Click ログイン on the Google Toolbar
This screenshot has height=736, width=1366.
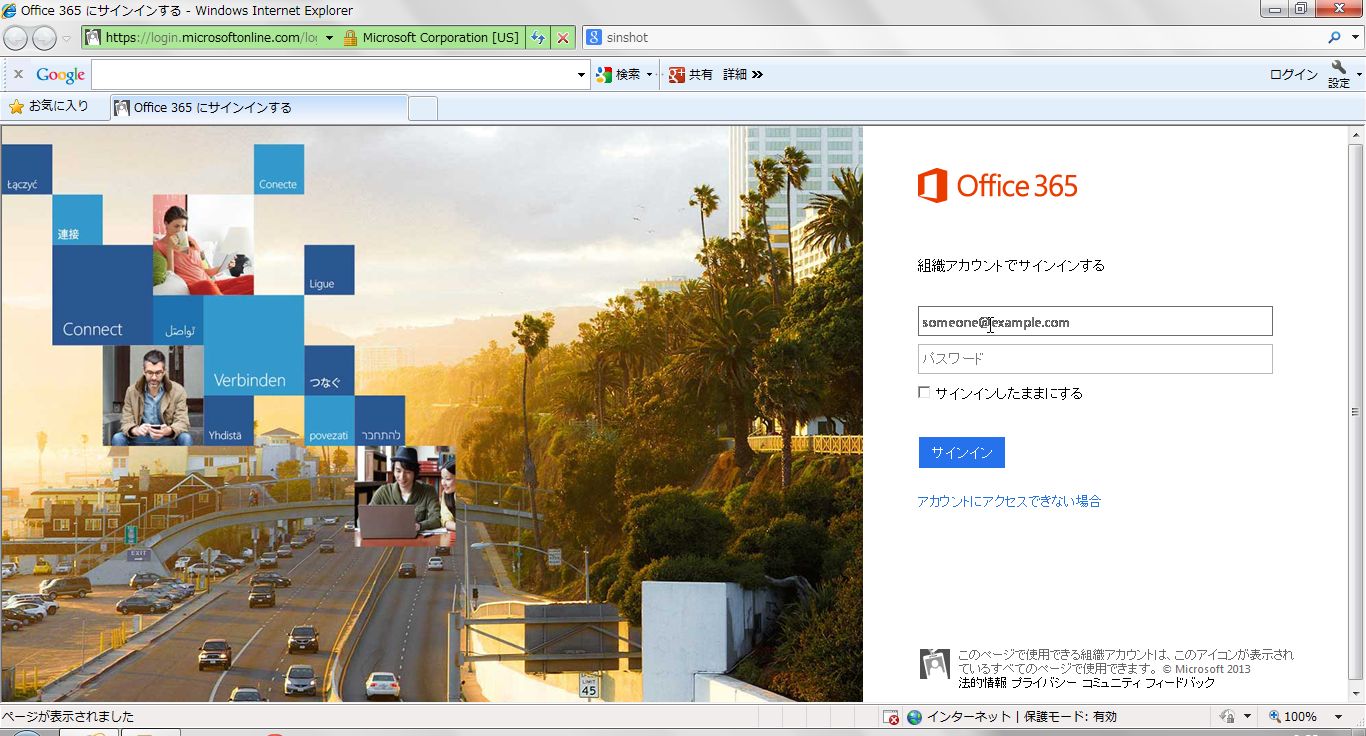coord(1293,74)
